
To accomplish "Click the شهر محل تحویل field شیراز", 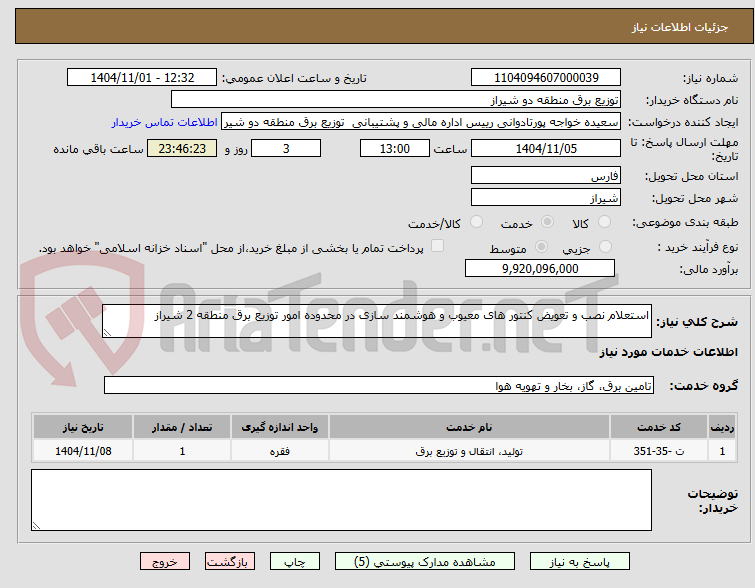I will click(546, 198).
